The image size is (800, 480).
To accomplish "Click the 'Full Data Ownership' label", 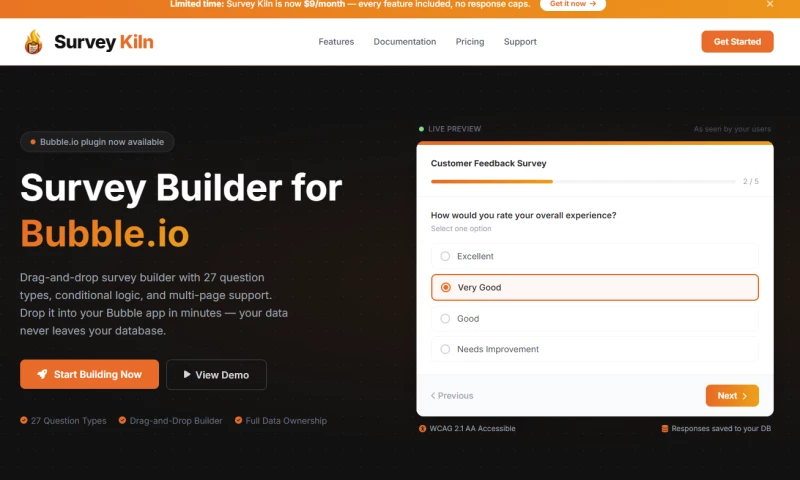I will (x=286, y=421).
